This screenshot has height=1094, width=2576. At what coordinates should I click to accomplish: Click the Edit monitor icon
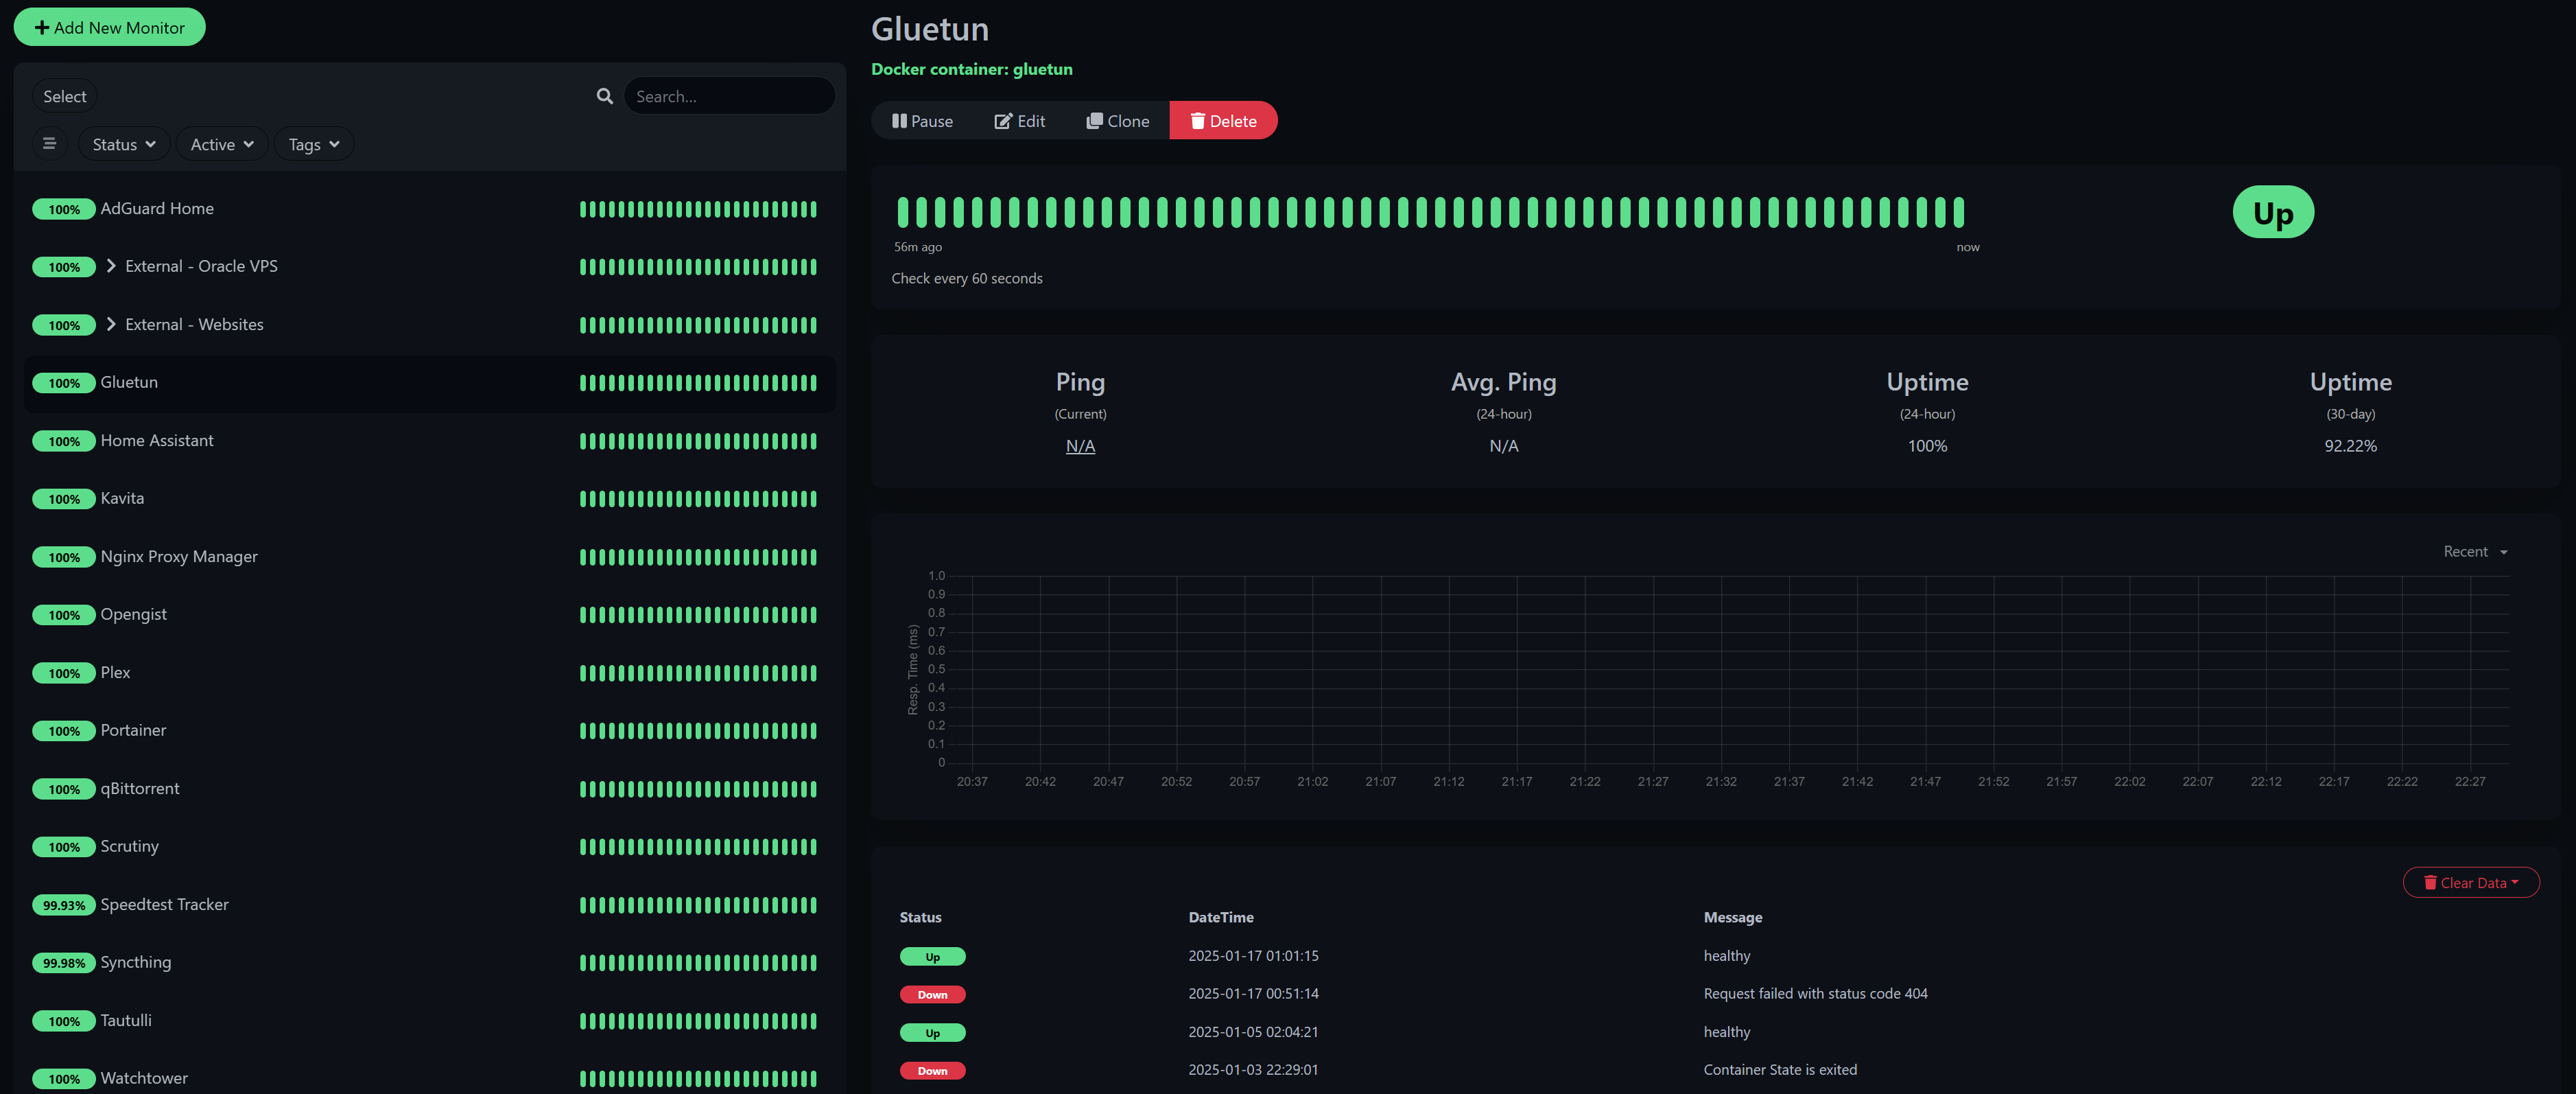pyautogui.click(x=1019, y=120)
